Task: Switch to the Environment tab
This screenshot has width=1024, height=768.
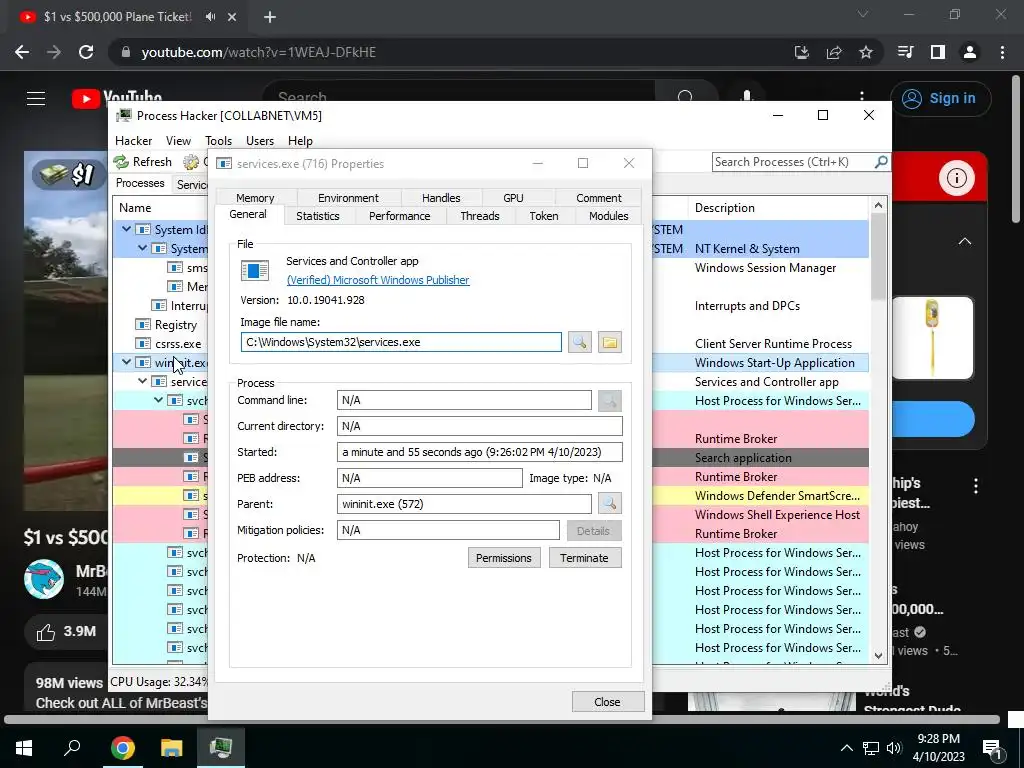Action: coord(348,198)
